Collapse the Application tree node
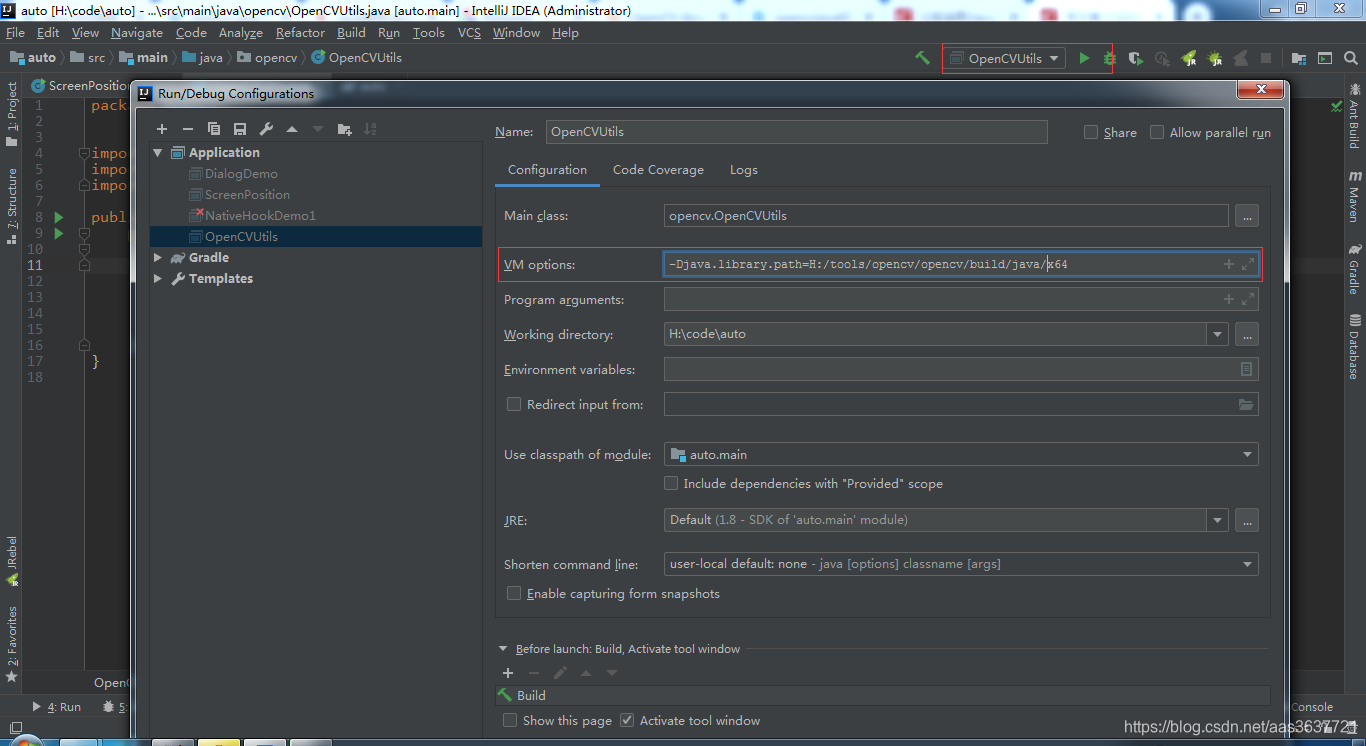This screenshot has height=746, width=1366. pyautogui.click(x=158, y=152)
